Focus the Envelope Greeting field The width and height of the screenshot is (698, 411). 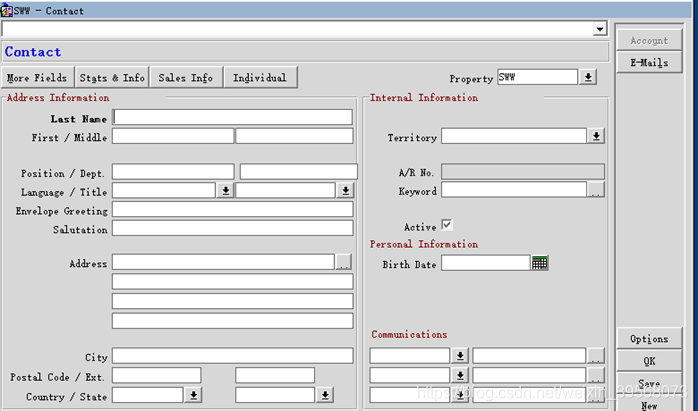[x=233, y=209]
